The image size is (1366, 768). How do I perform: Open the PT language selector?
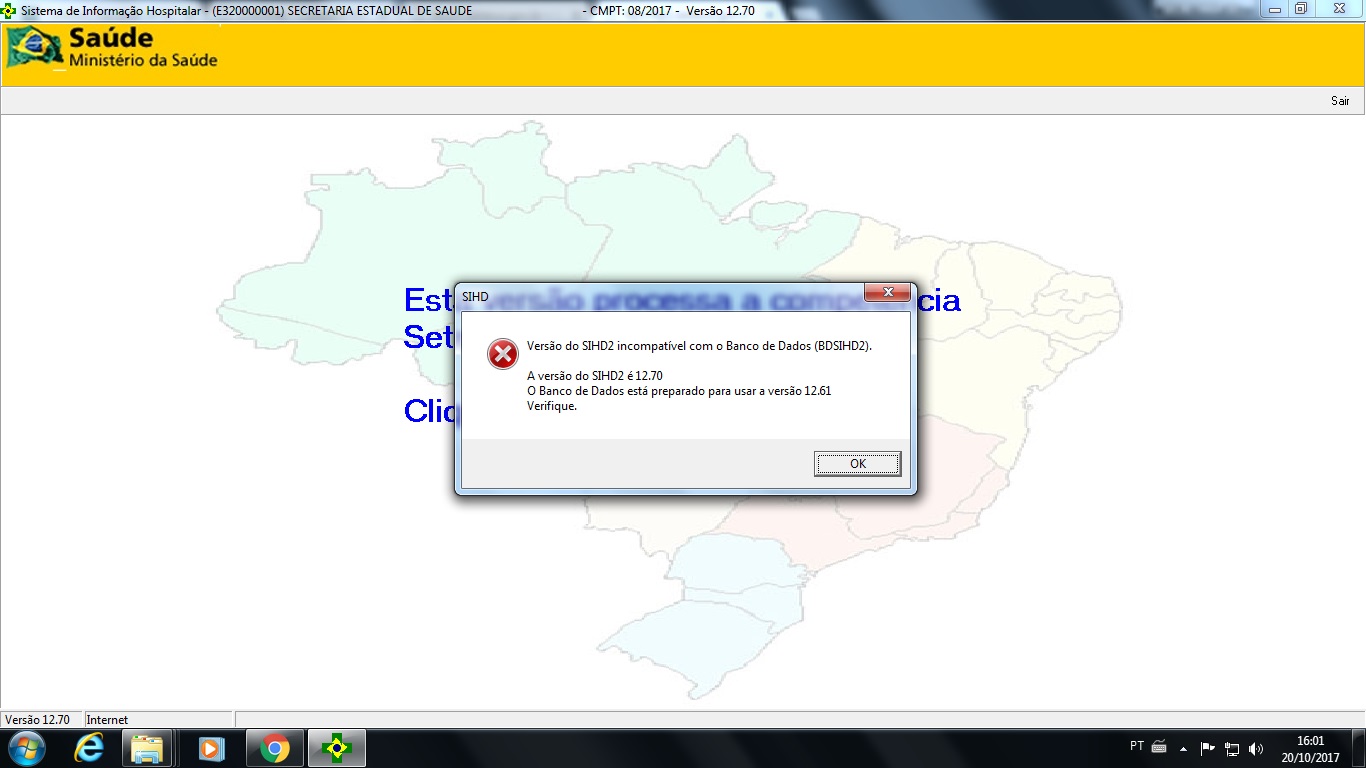tap(1139, 748)
